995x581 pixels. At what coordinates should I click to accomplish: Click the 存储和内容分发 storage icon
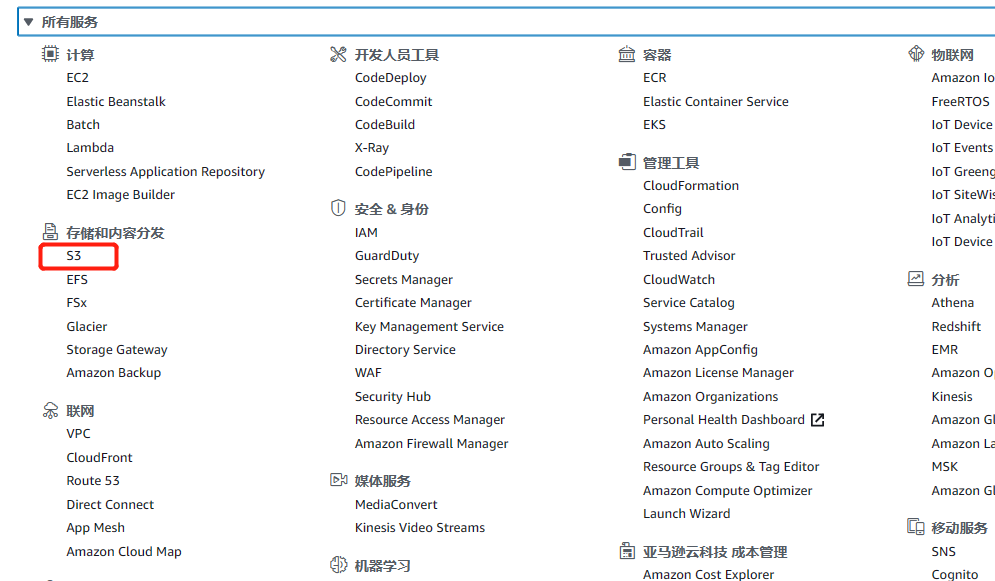(50, 232)
